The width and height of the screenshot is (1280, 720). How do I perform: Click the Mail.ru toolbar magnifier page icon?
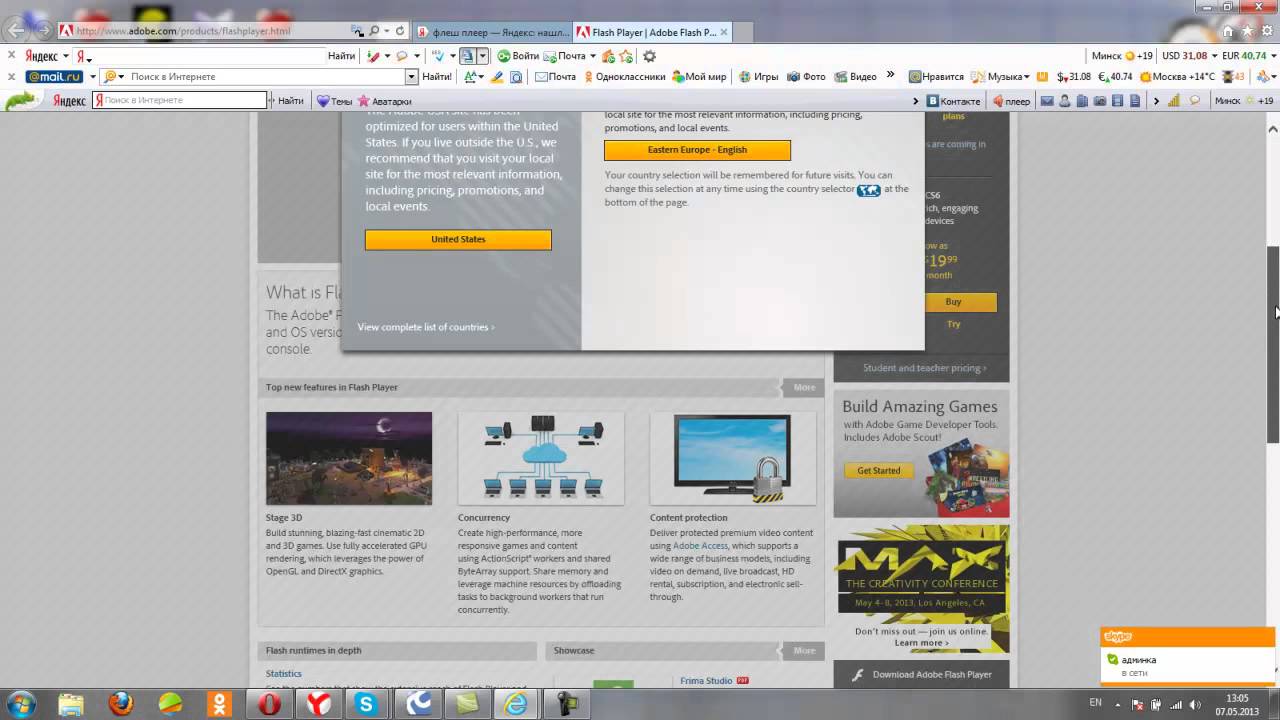coord(516,76)
